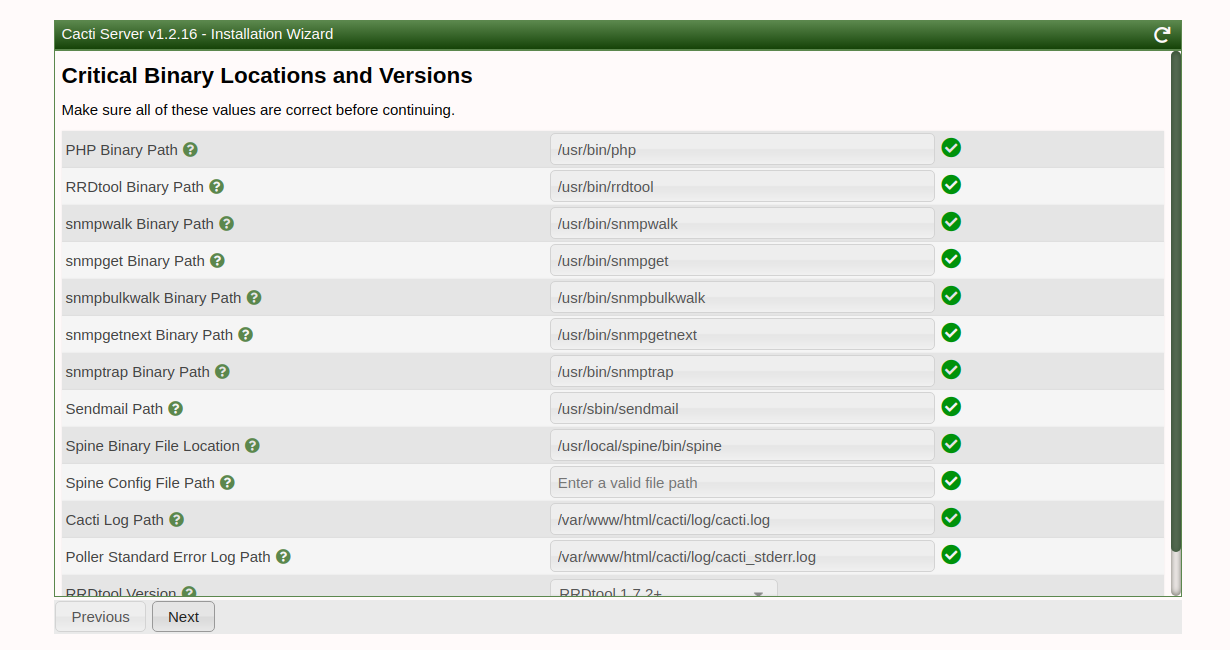This screenshot has width=1230, height=650.
Task: Open help icon for RRDtool Binary Path
Action: [216, 186]
